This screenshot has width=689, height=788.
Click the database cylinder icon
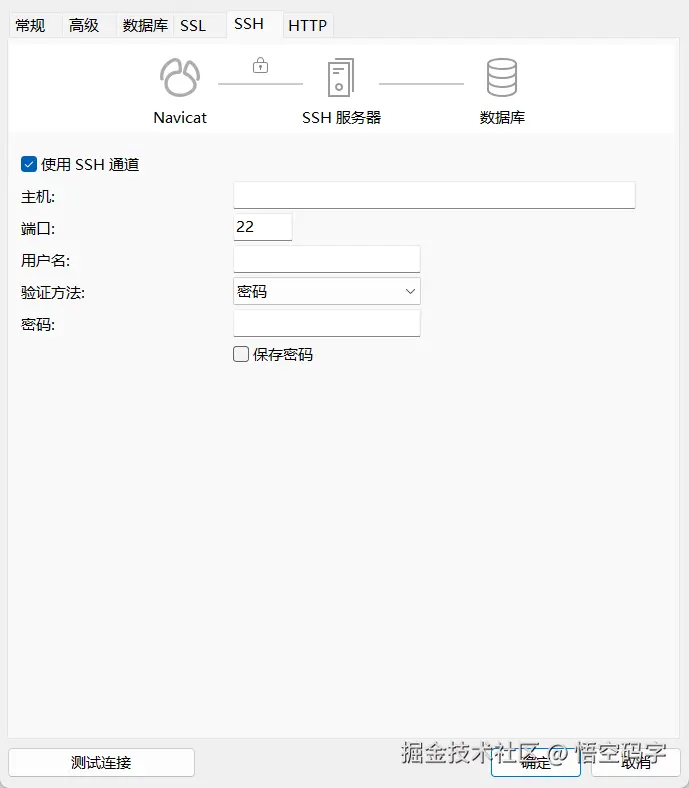(x=502, y=77)
